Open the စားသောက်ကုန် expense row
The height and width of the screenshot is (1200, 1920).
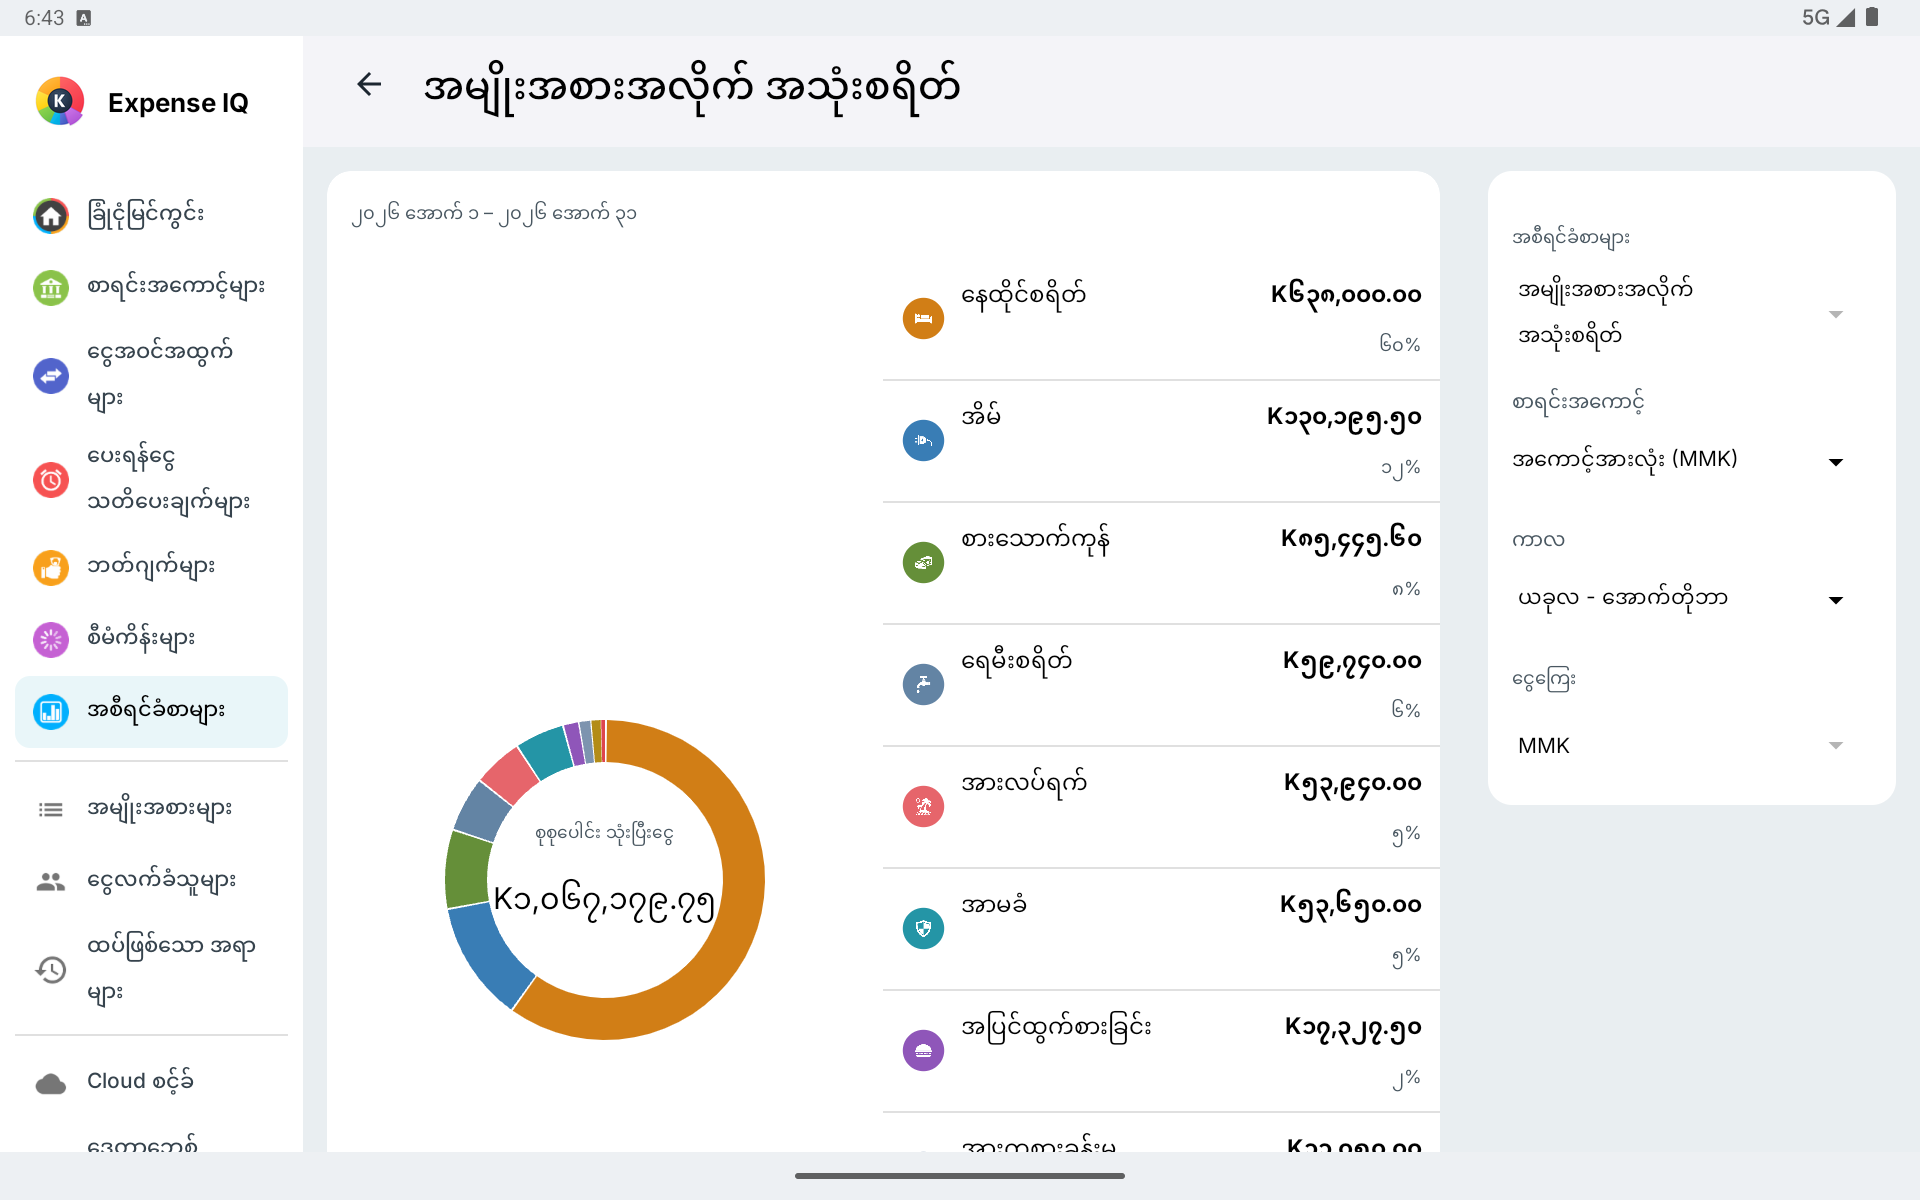point(1161,563)
